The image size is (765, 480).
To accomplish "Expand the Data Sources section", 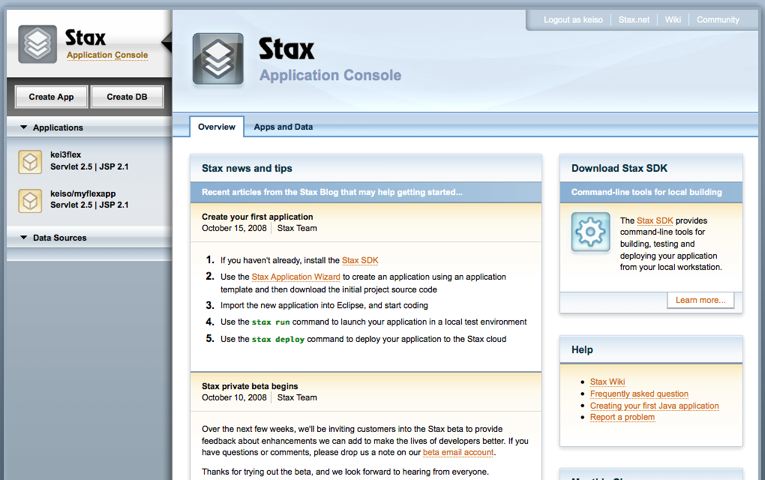I will click(x=25, y=238).
